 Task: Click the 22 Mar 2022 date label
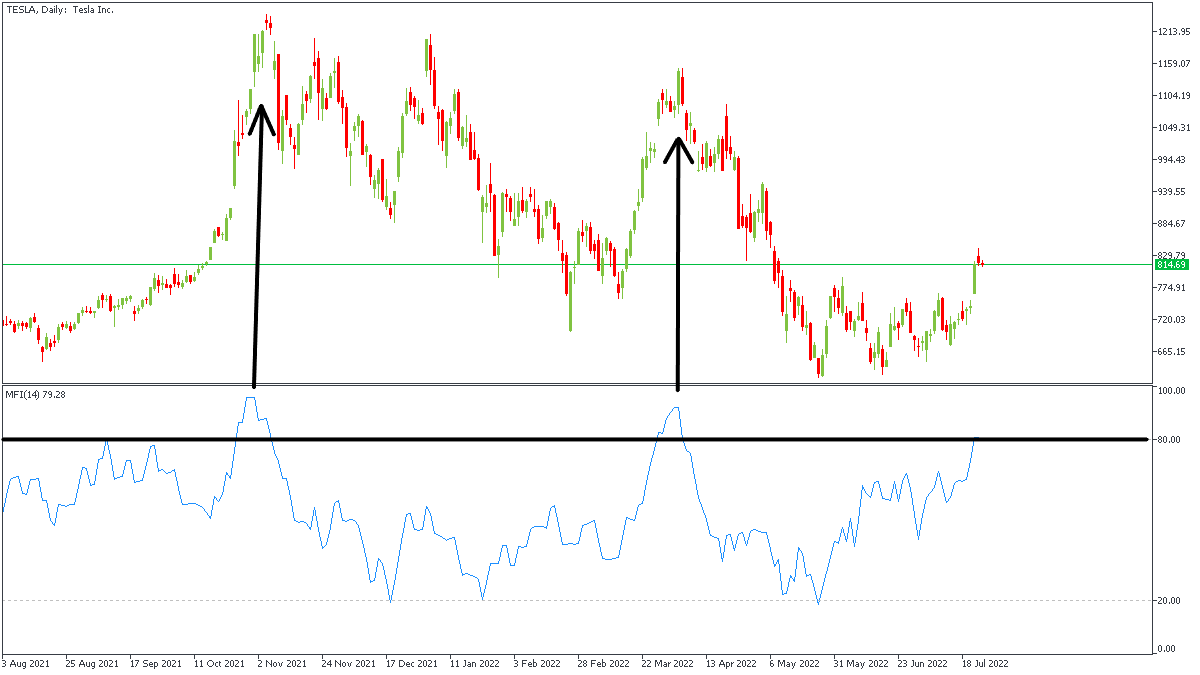click(669, 663)
